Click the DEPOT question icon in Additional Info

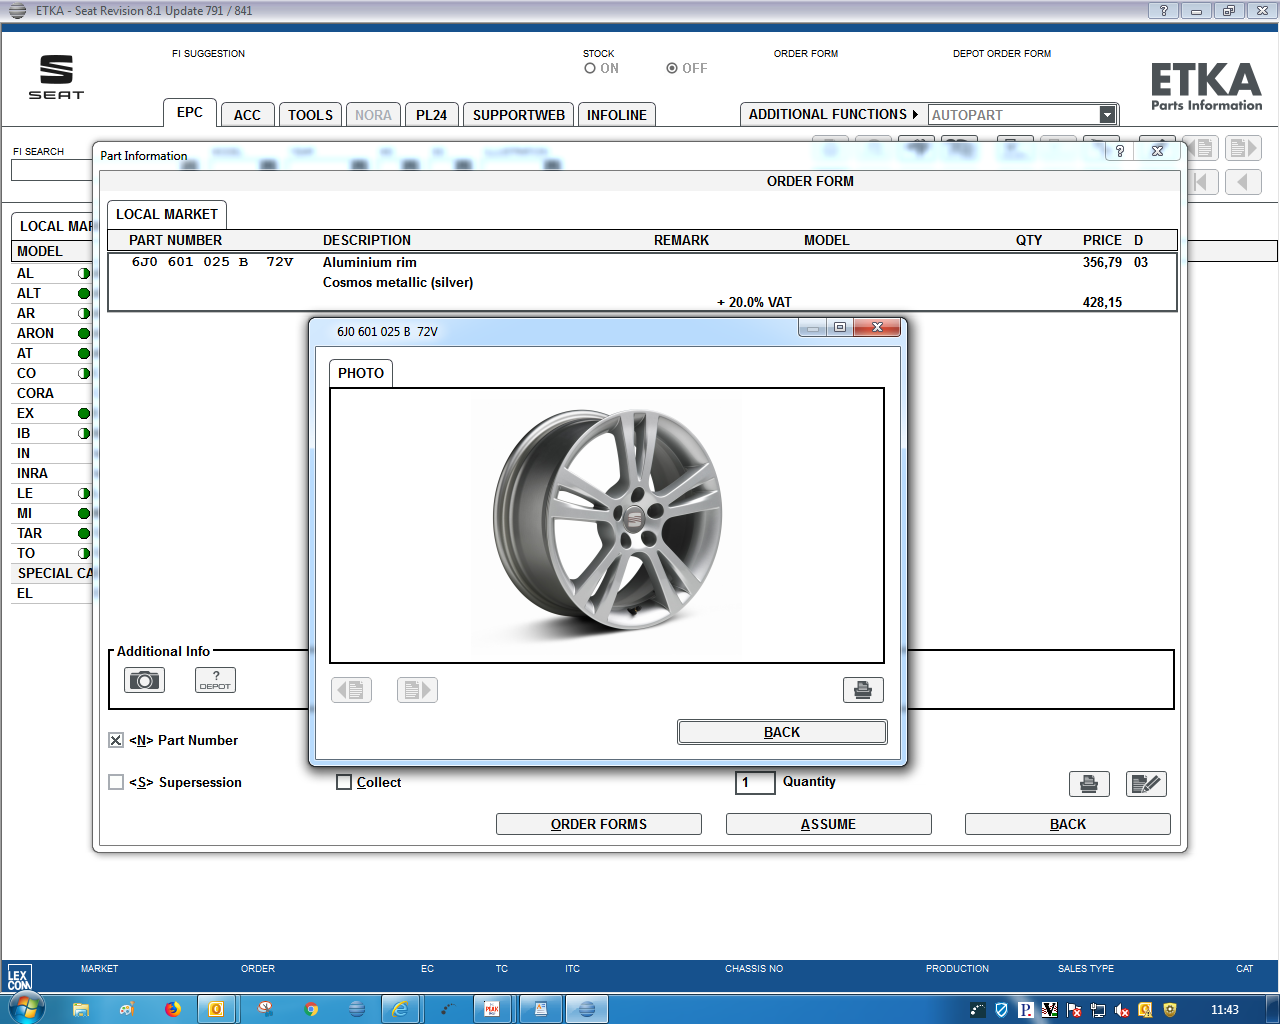pyautogui.click(x=215, y=680)
